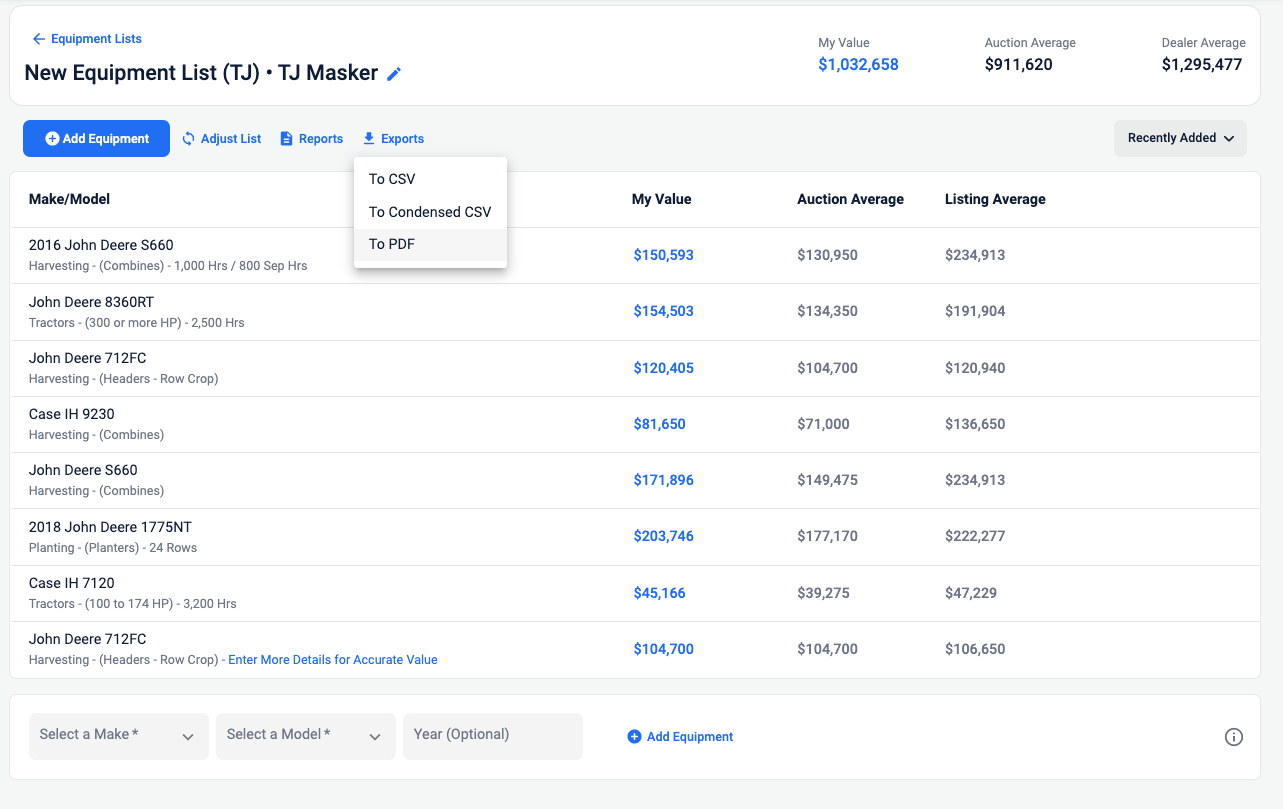Image resolution: width=1283 pixels, height=809 pixels.
Task: Click Auction Average value $39,275
Action: point(823,593)
